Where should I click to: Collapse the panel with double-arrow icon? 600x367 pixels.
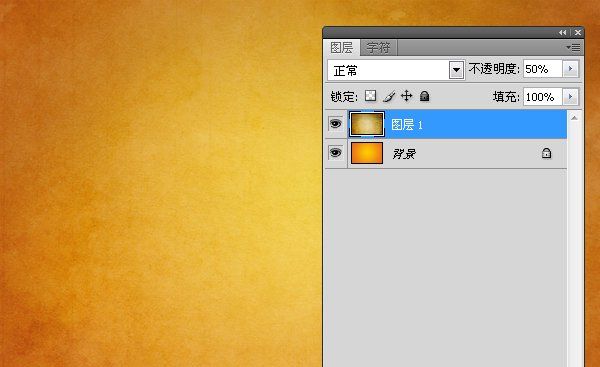[562, 33]
